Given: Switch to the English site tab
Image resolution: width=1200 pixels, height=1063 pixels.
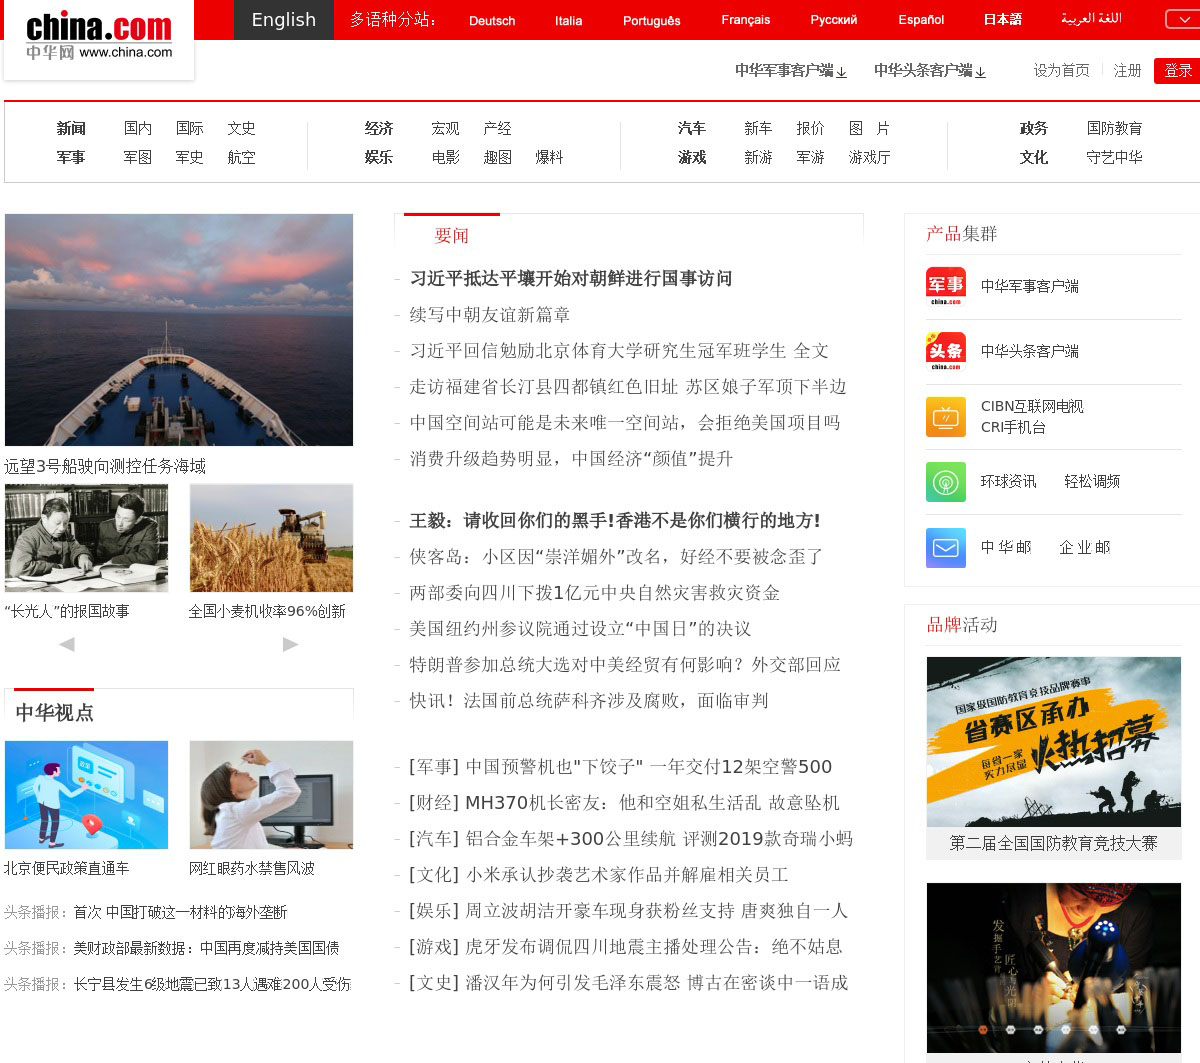Looking at the screenshot, I should (283, 20).
